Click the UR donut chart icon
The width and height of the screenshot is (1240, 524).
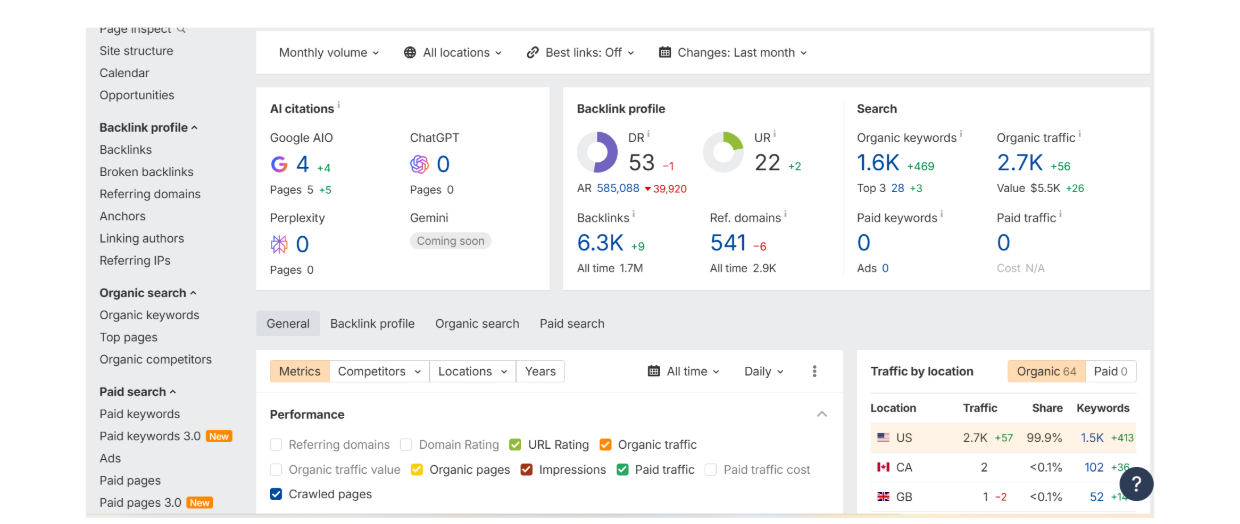pyautogui.click(x=723, y=153)
